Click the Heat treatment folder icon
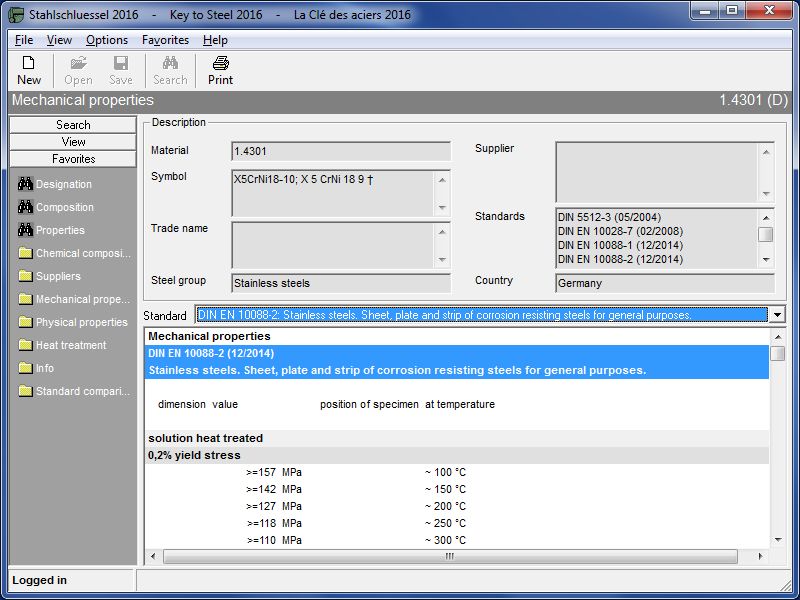This screenshot has width=800, height=600. [26, 345]
